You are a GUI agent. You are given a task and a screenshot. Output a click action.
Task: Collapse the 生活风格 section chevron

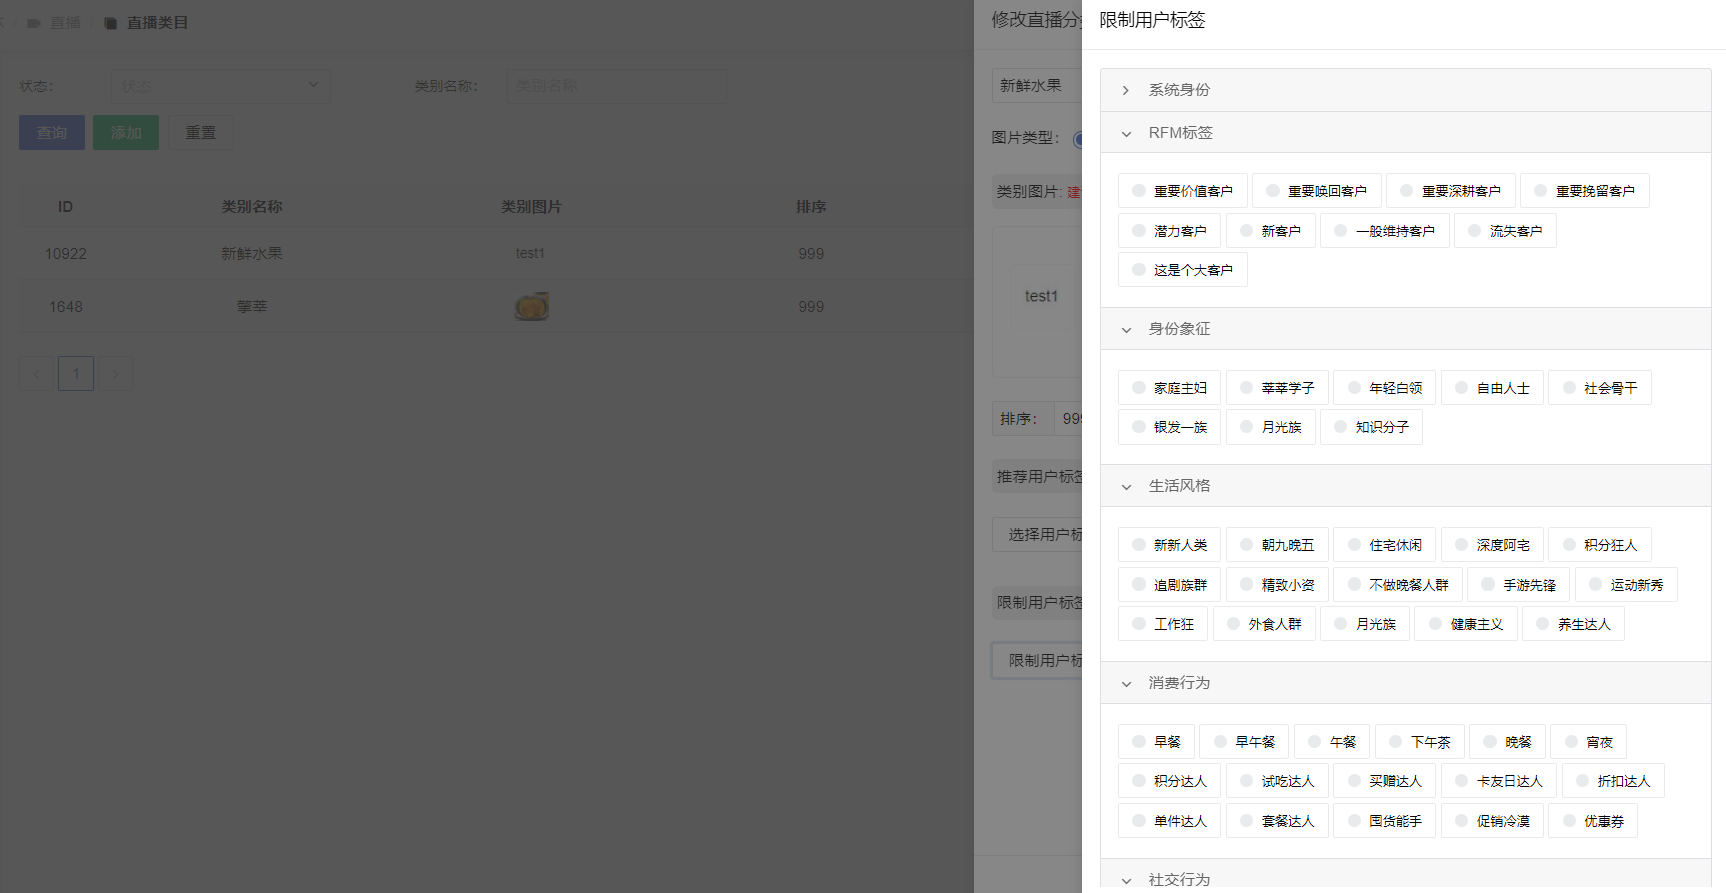[1126, 486]
